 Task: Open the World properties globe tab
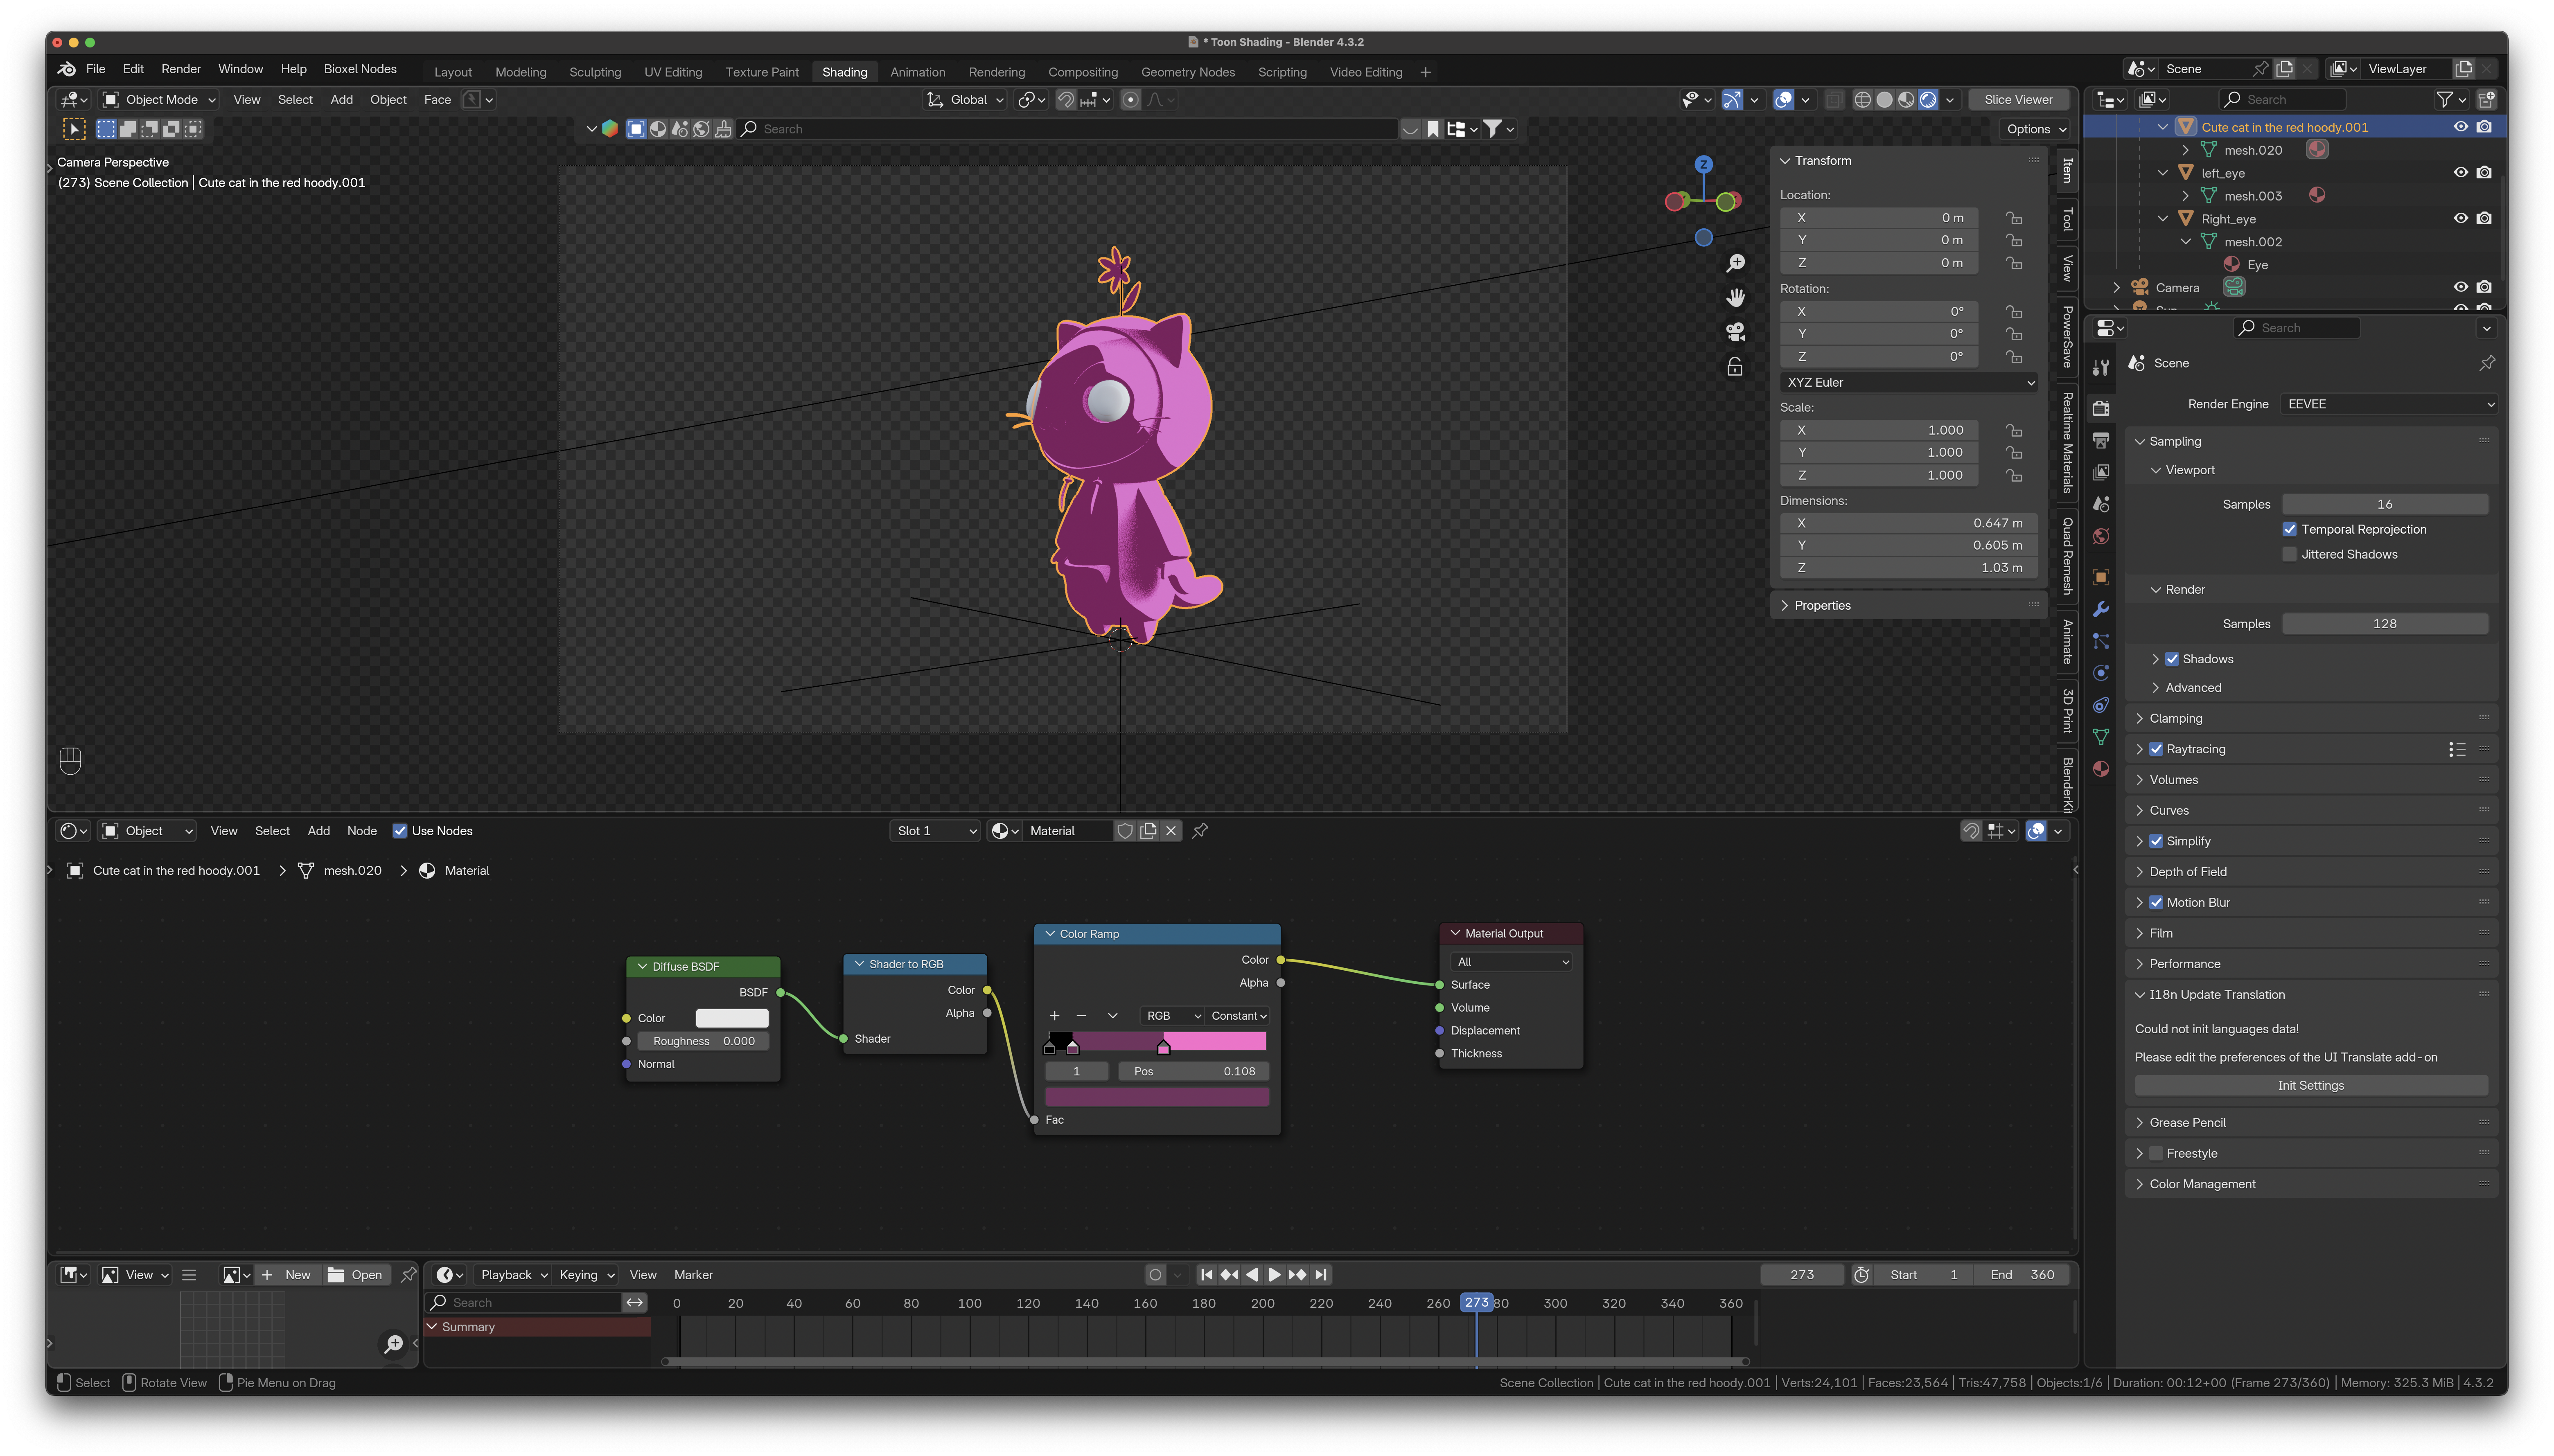click(2101, 537)
